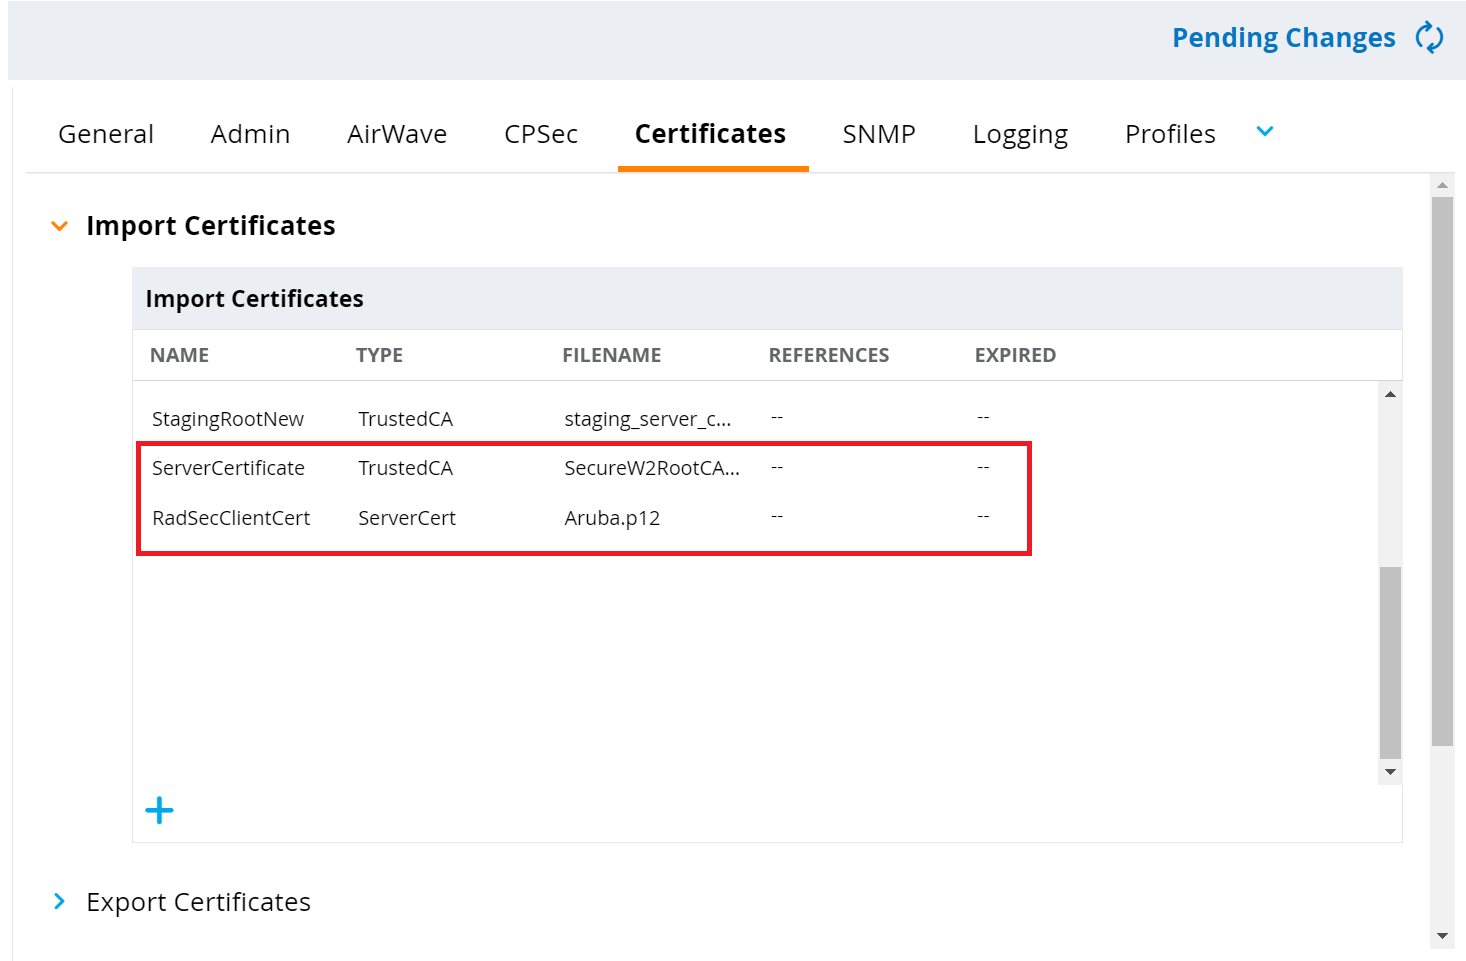This screenshot has width=1466, height=961.
Task: Collapse the Import Certificates section
Action: pos(60,226)
